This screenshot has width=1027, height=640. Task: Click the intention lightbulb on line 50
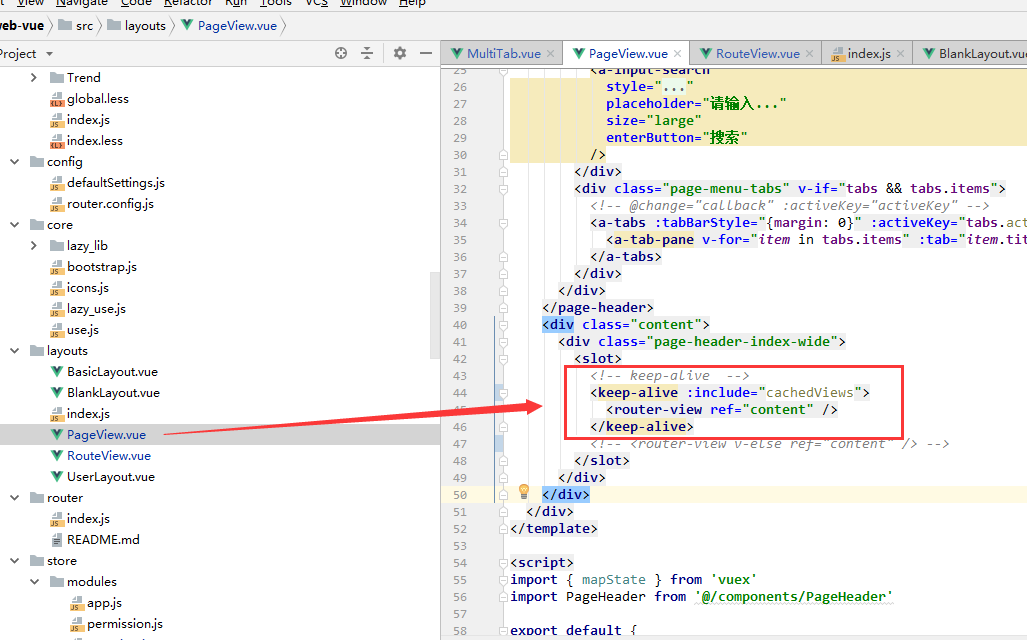tap(524, 493)
